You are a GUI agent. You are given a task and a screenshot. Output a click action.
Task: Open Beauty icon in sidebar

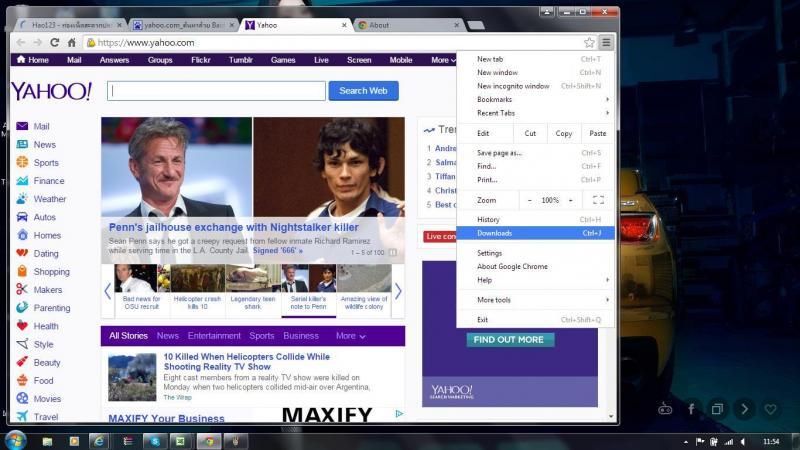pyautogui.click(x=22, y=362)
